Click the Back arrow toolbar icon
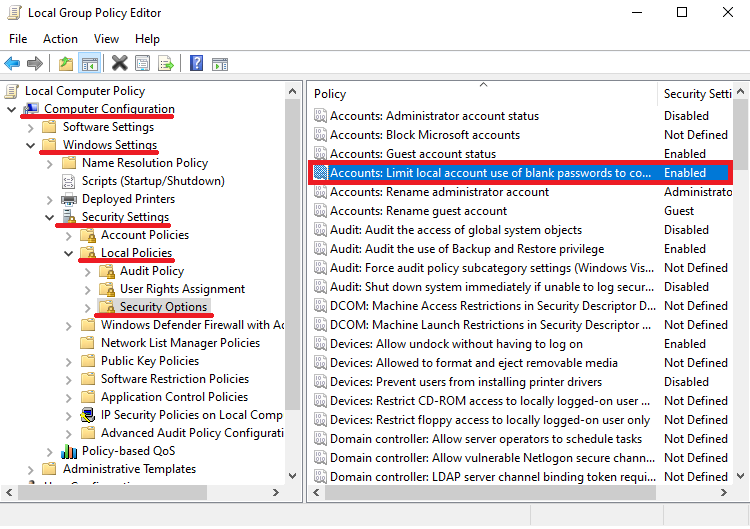750x529 pixels. 12,63
